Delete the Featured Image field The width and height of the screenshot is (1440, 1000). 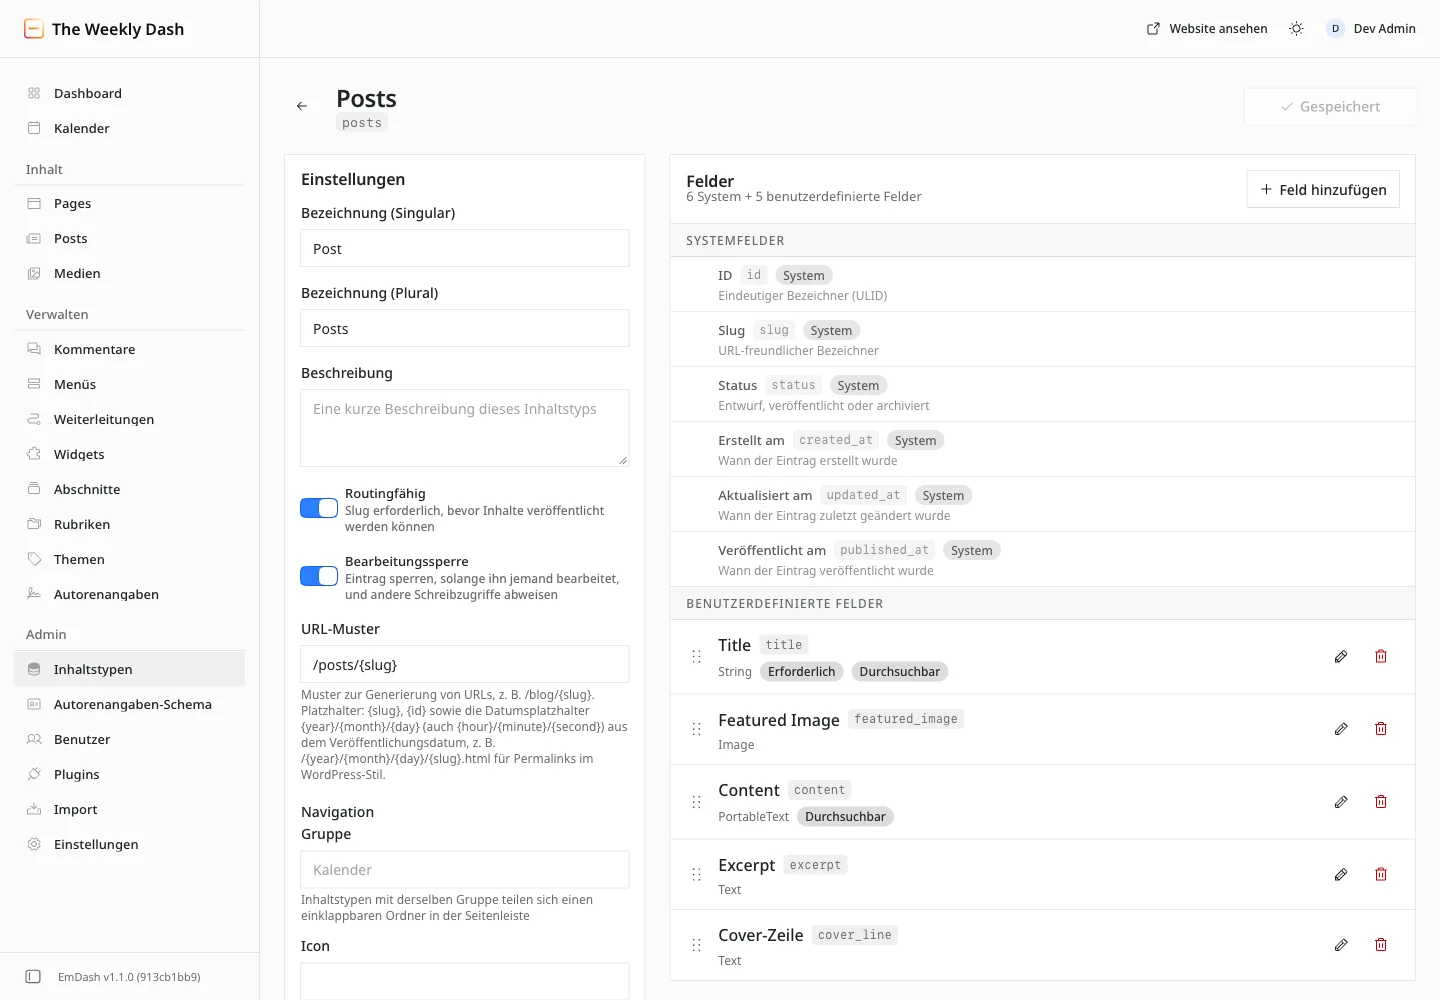pos(1381,729)
